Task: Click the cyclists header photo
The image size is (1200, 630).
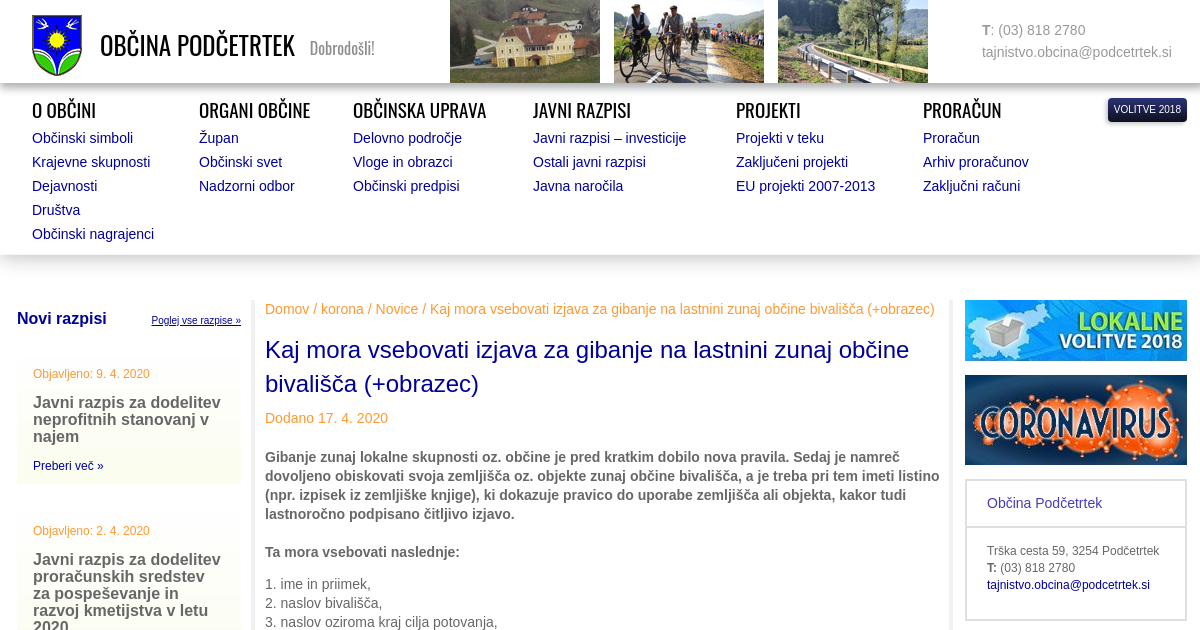Action: [688, 42]
